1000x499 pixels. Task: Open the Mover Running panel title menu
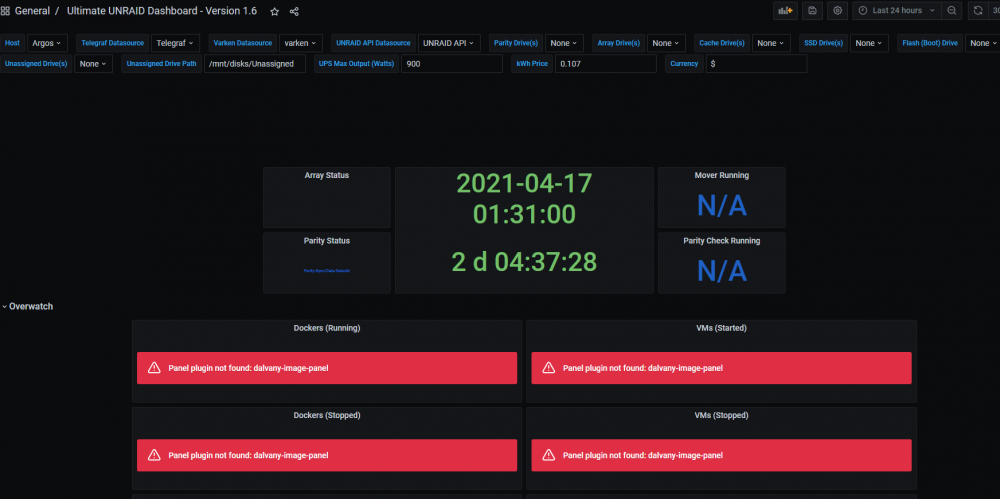pos(722,175)
